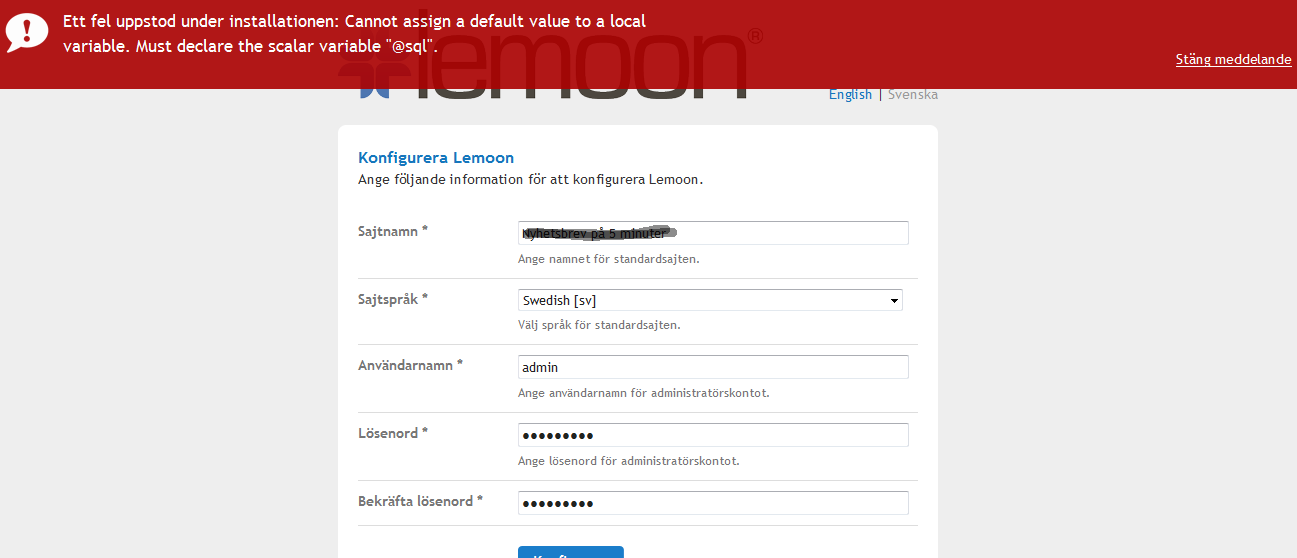This screenshot has height=558, width=1297.
Task: Click into the Lösenord password field
Action: tap(713, 435)
